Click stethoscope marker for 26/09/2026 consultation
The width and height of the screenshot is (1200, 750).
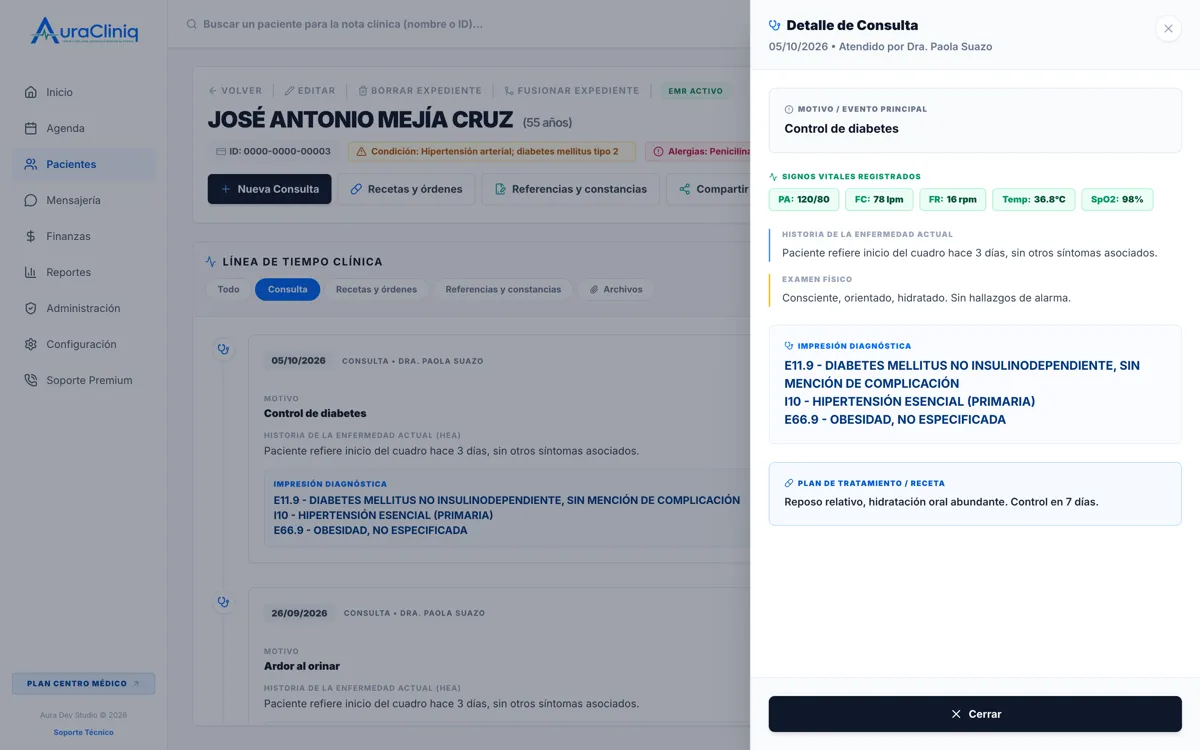223,602
